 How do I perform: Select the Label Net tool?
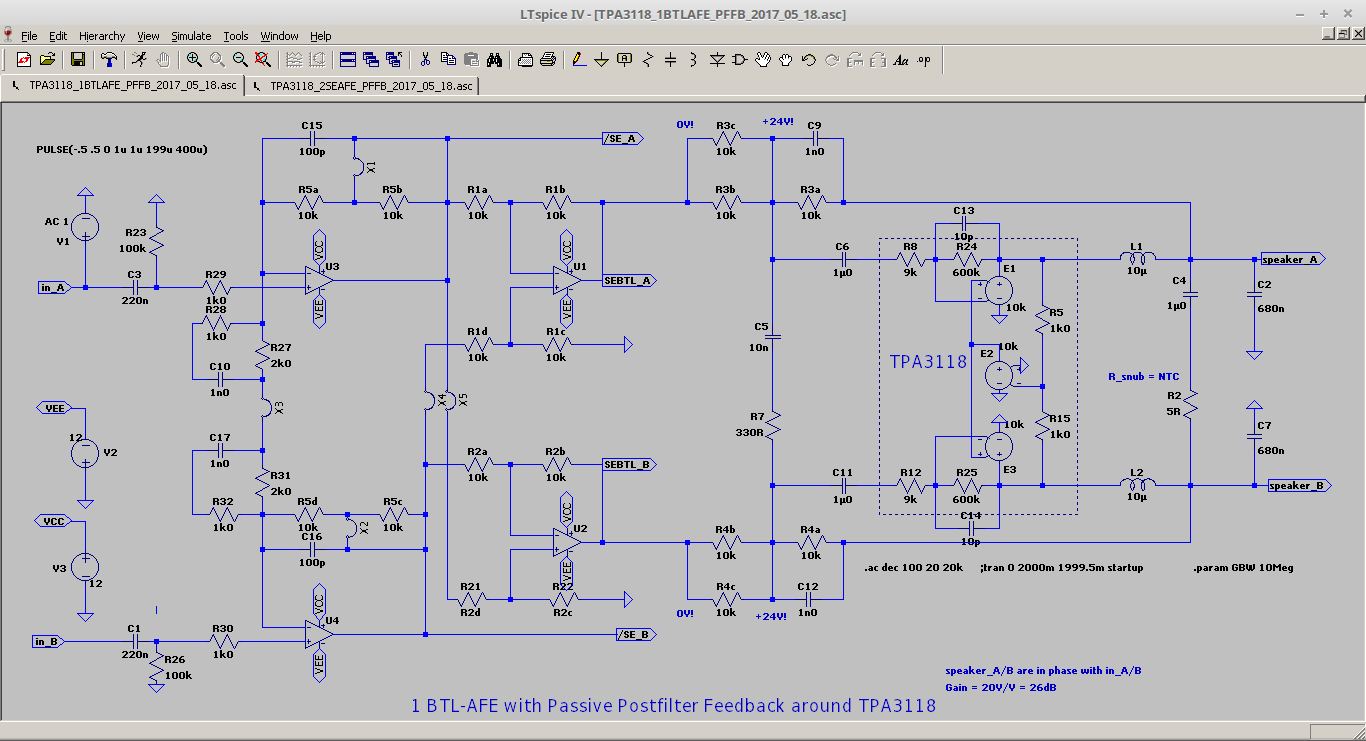tap(625, 60)
